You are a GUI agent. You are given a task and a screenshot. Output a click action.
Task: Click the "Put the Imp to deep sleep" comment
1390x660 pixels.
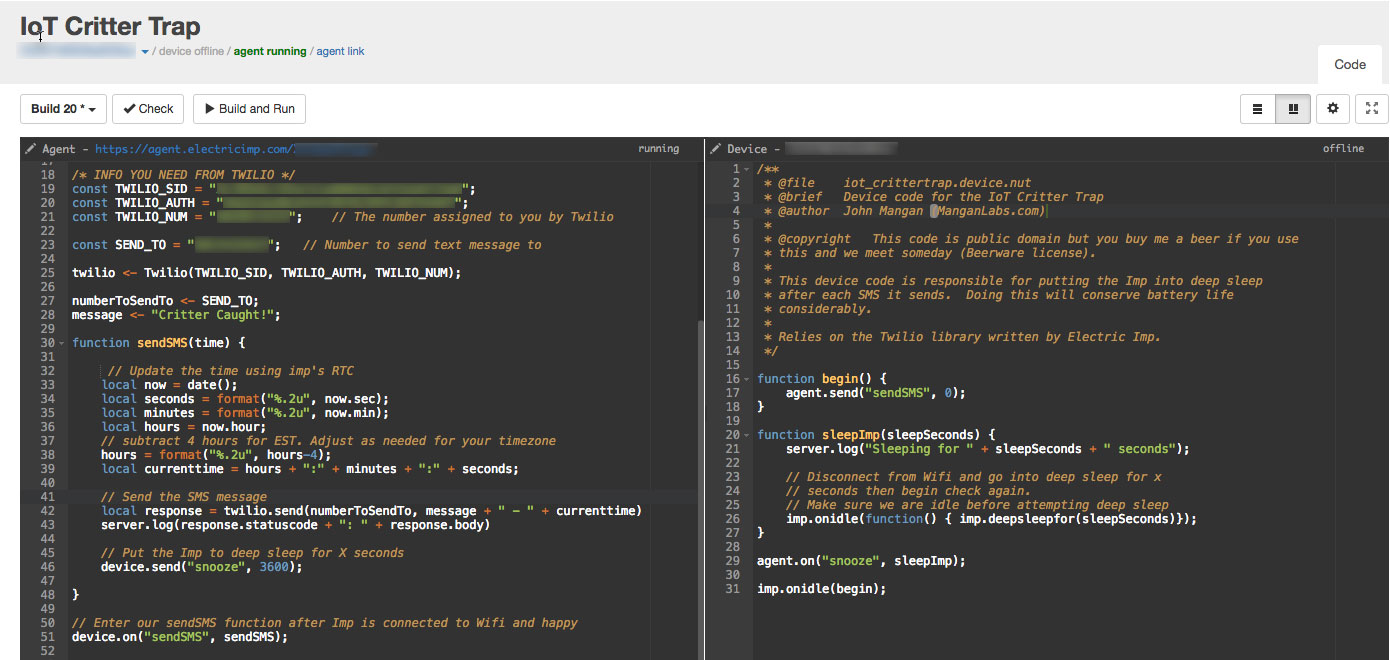click(x=252, y=553)
